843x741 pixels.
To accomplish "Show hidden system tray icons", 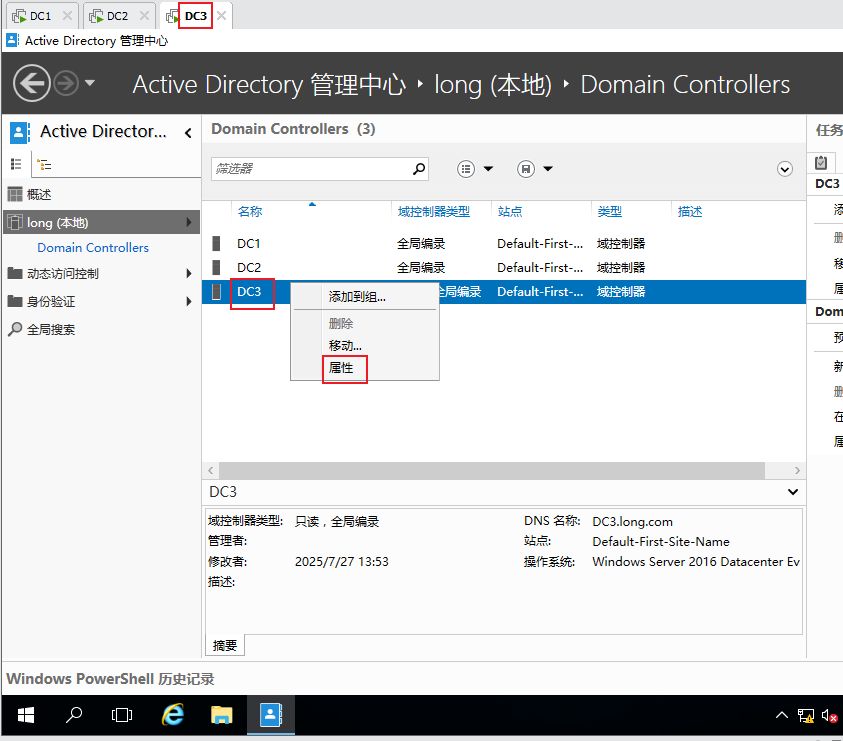I will [x=782, y=715].
